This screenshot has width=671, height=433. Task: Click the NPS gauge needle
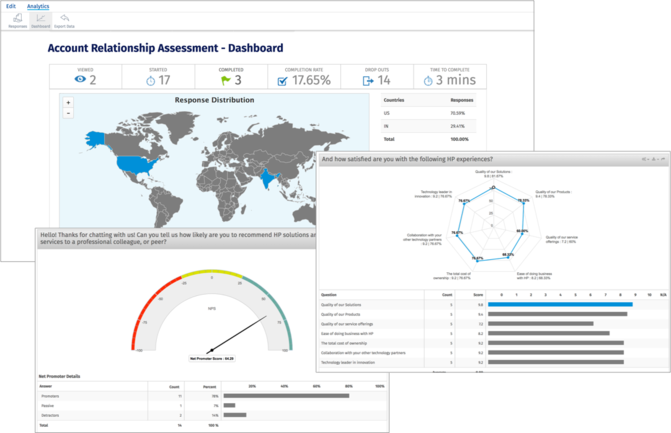pyautogui.click(x=238, y=334)
